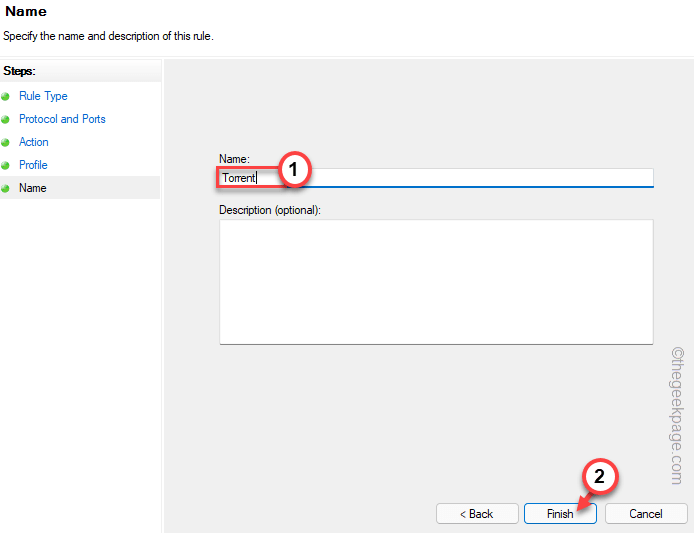Click the "Description (optional):" label
The height and width of the screenshot is (533, 694).
(270, 210)
